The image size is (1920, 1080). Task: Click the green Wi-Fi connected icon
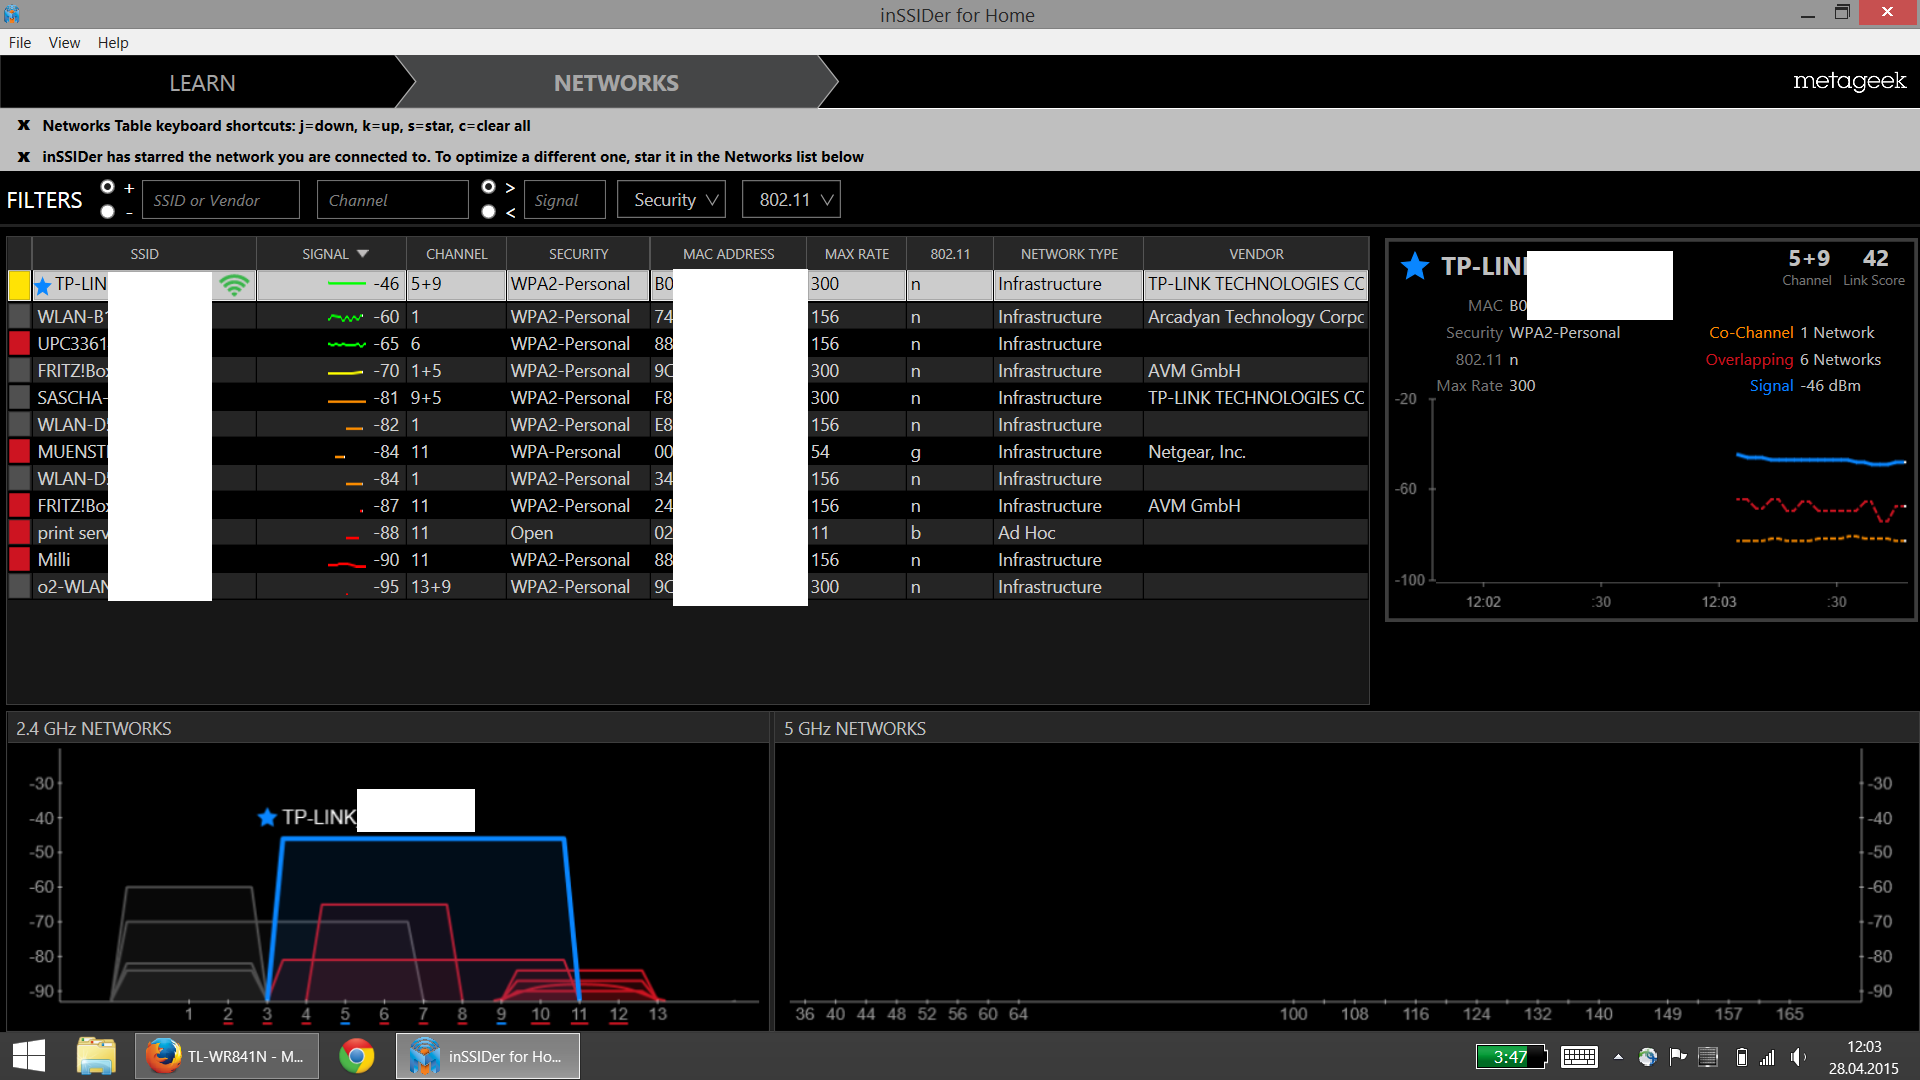point(234,285)
